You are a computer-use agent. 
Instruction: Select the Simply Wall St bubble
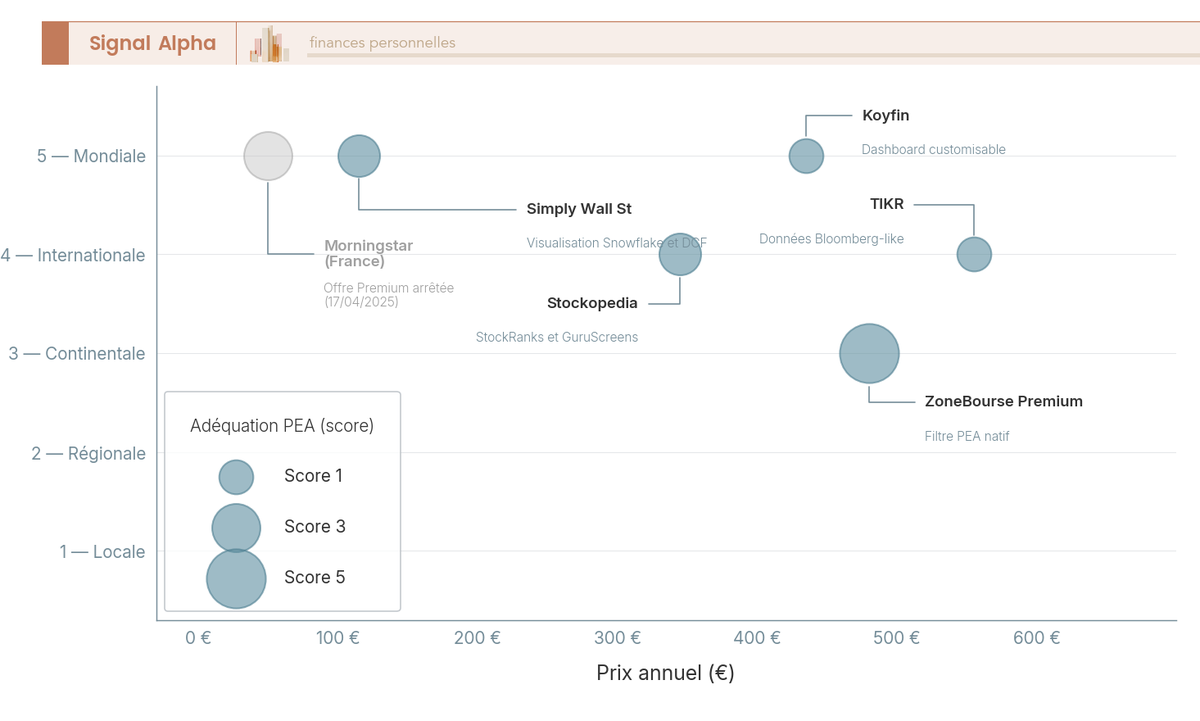coord(359,156)
